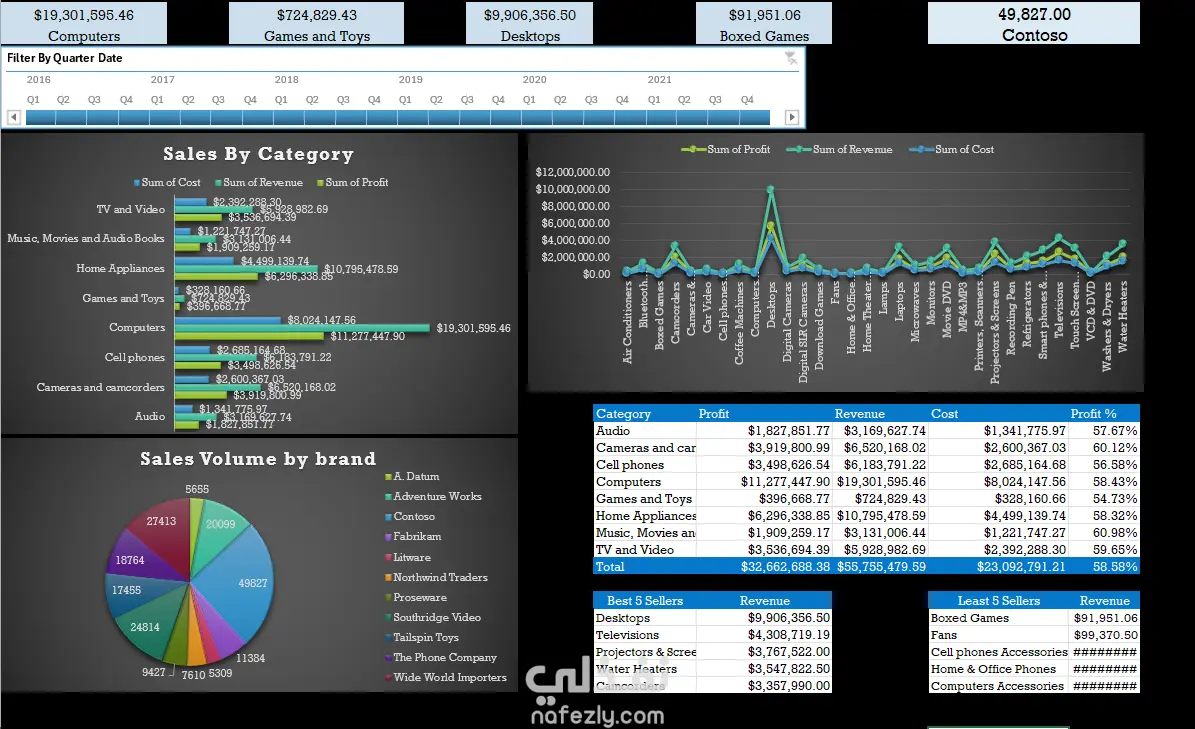Select Q1 2016 on the timeline
The height and width of the screenshot is (729, 1195).
tap(40, 117)
